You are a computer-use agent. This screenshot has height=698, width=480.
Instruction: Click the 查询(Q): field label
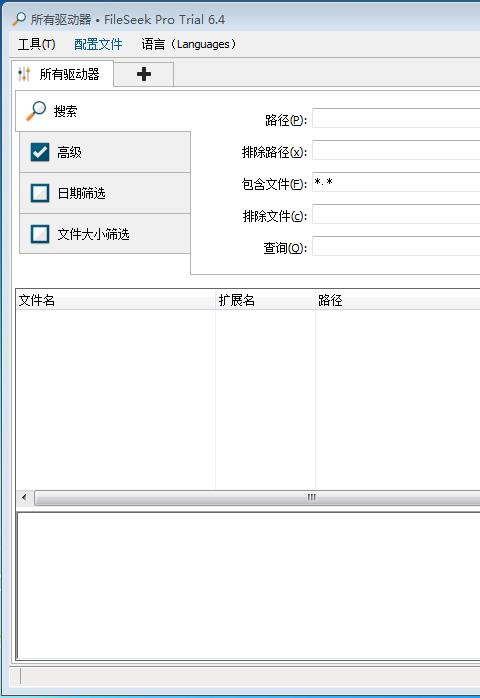pos(285,248)
